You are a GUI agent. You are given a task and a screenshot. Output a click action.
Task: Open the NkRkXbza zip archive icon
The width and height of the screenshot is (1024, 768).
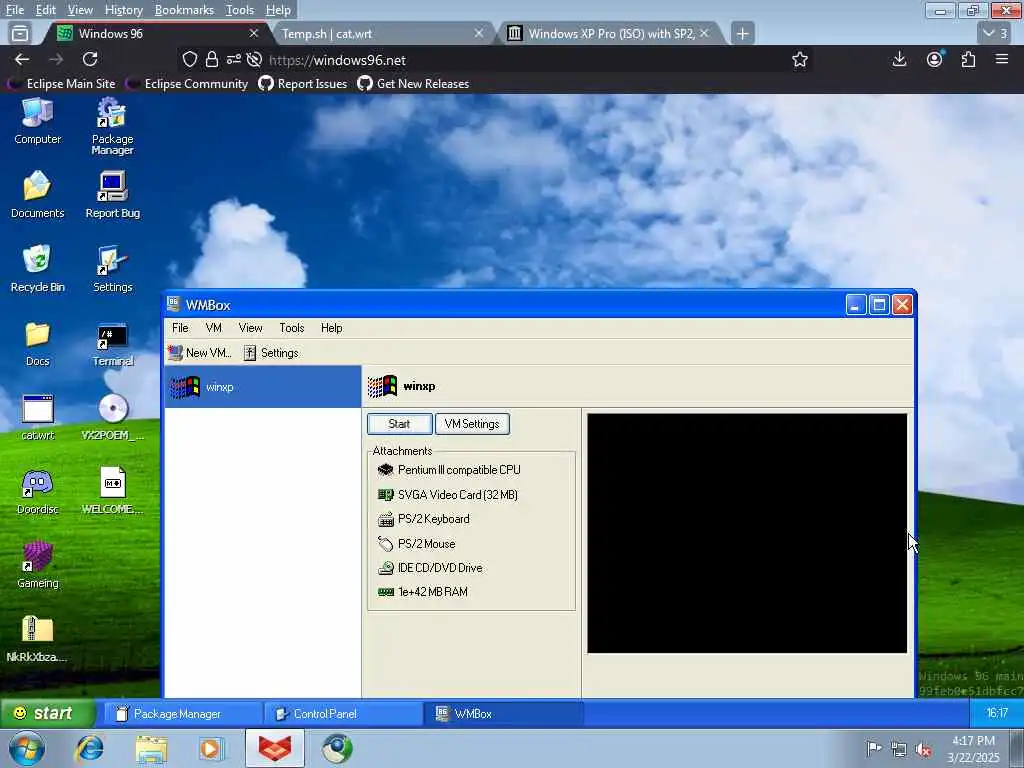click(x=37, y=639)
